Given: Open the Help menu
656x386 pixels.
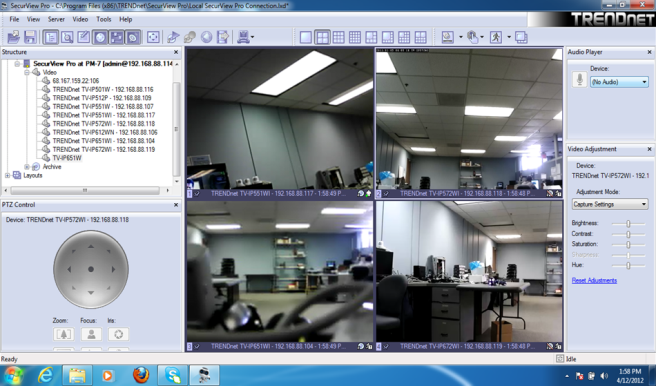Looking at the screenshot, I should tap(126, 19).
